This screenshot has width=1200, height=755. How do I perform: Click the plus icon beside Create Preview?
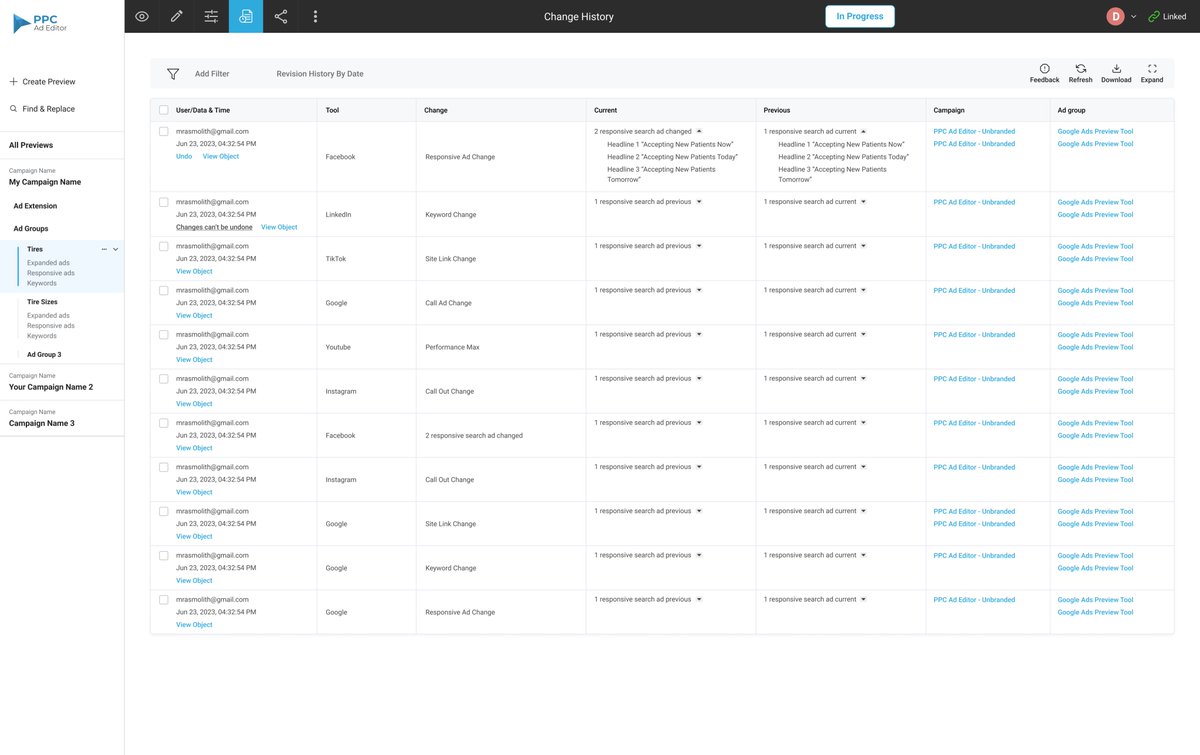13,82
